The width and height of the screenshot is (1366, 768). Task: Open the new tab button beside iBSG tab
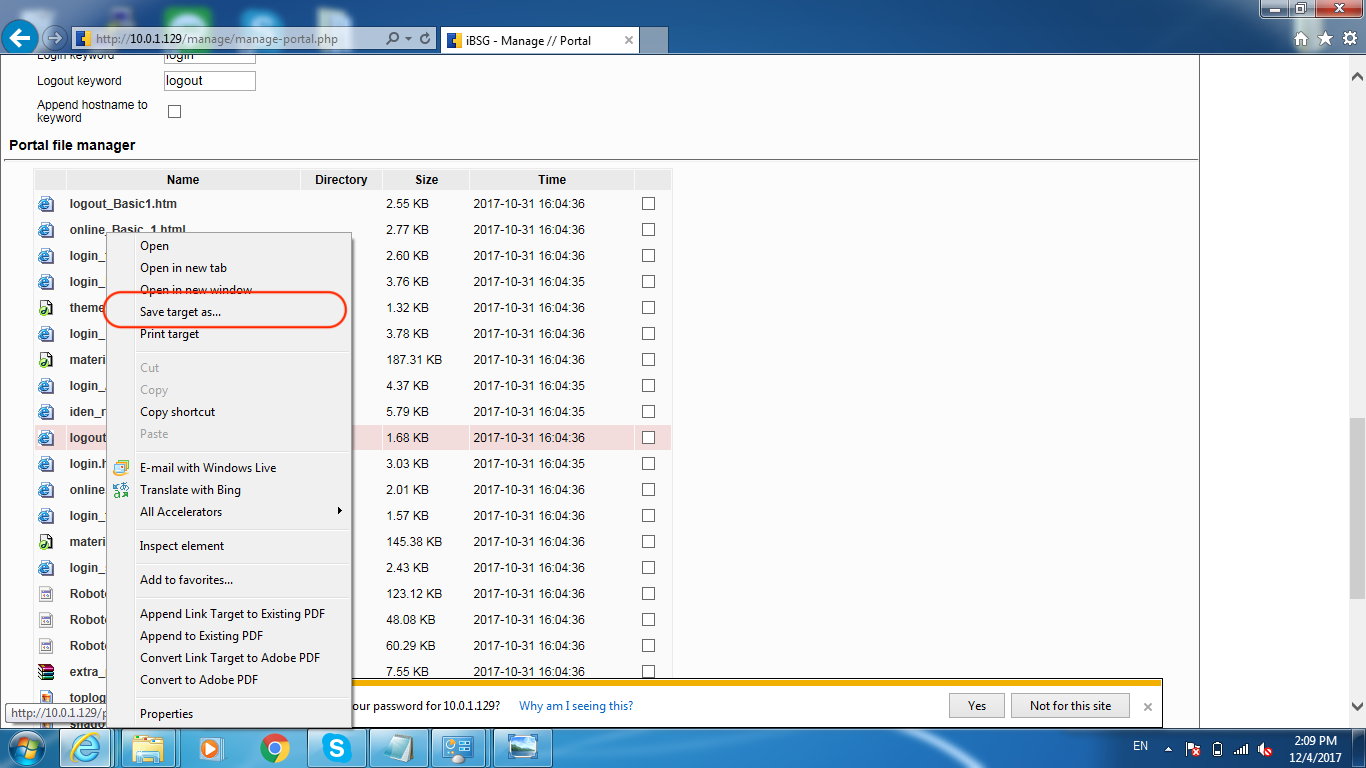tap(653, 41)
